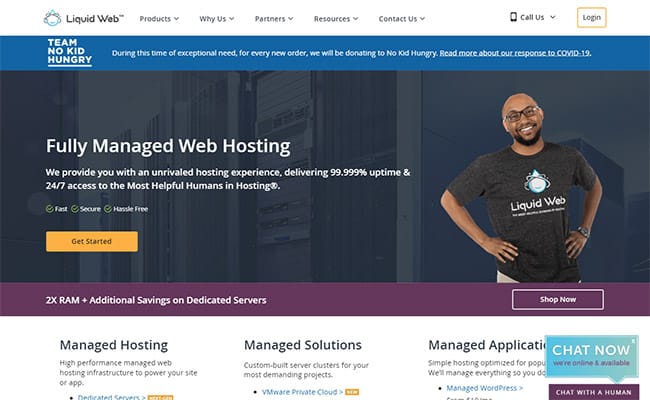Click the Login button
Screen dimensions: 650x400
(592, 18)
